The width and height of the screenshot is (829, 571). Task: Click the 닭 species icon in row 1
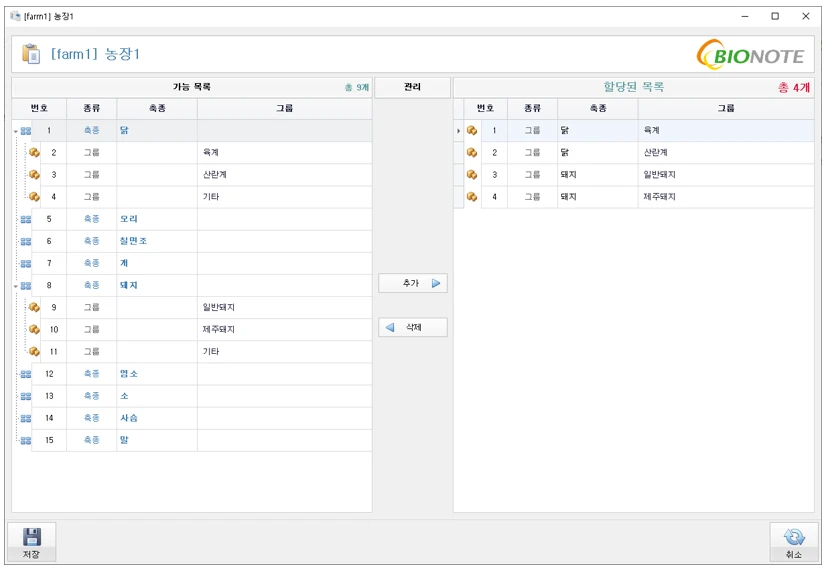pyautogui.click(x=25, y=131)
